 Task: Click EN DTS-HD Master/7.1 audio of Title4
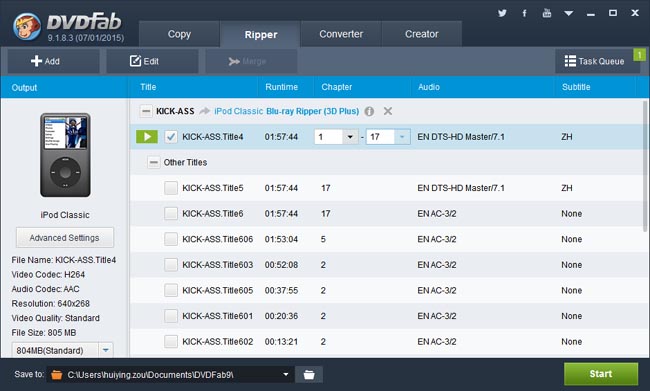[x=461, y=137]
